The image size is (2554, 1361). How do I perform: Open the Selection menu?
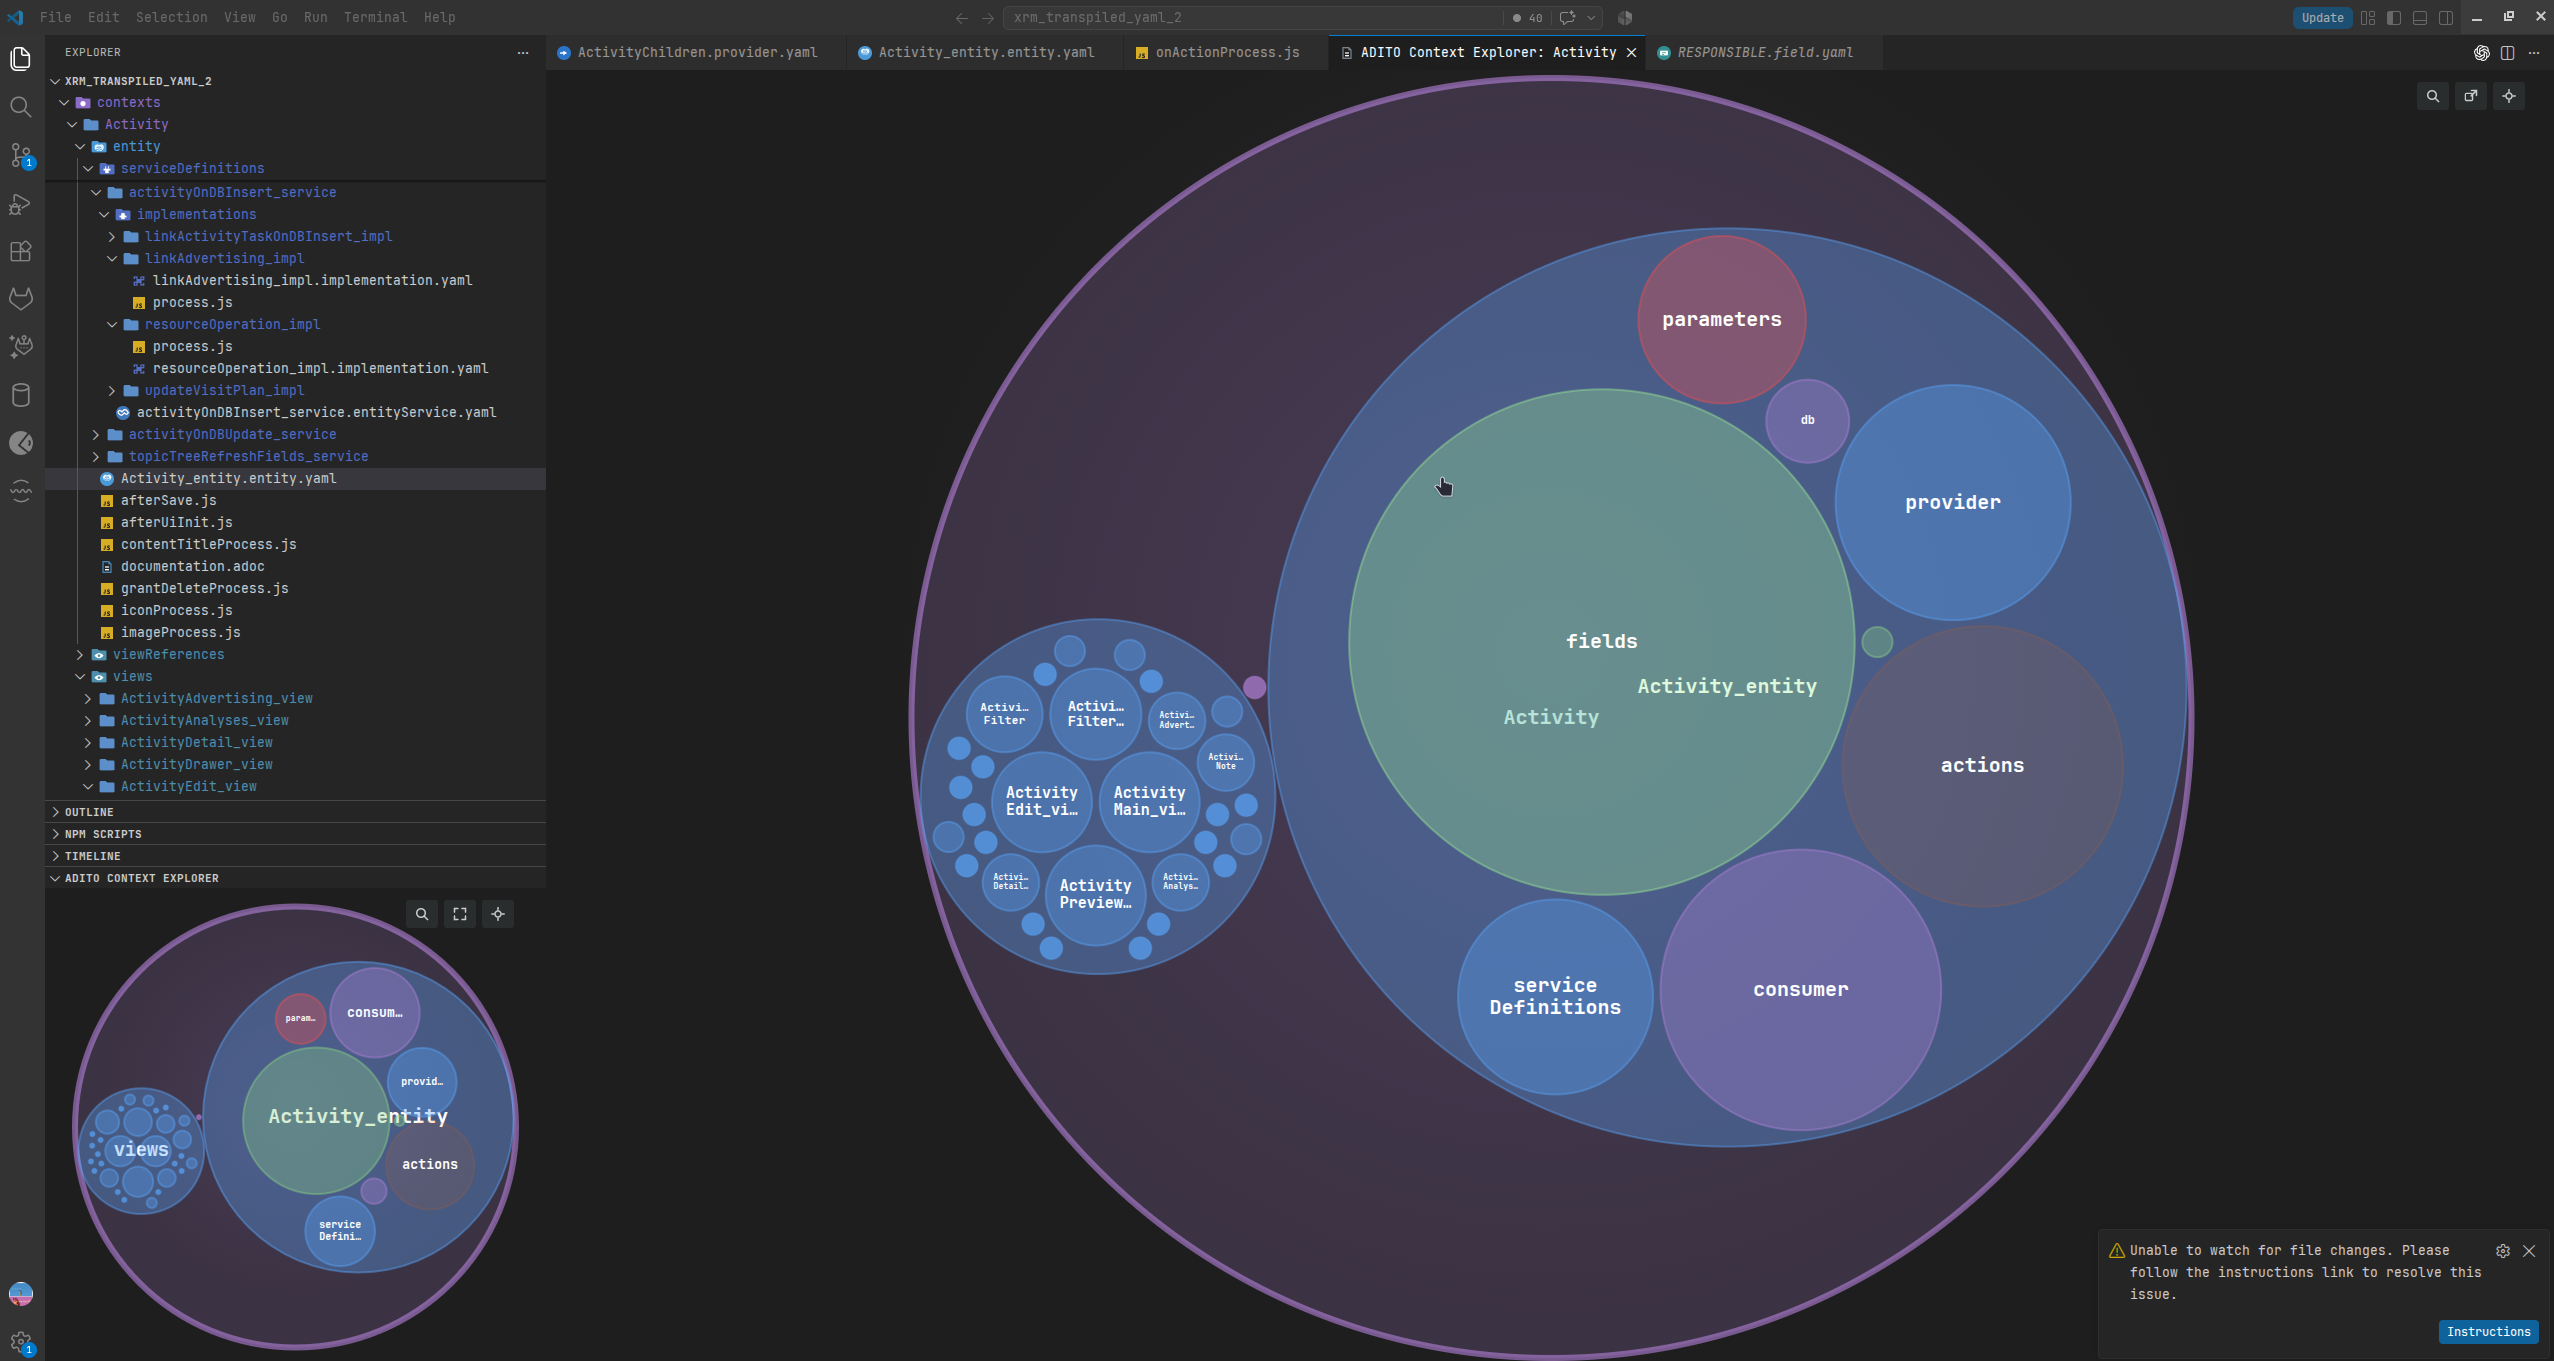pyautogui.click(x=171, y=17)
